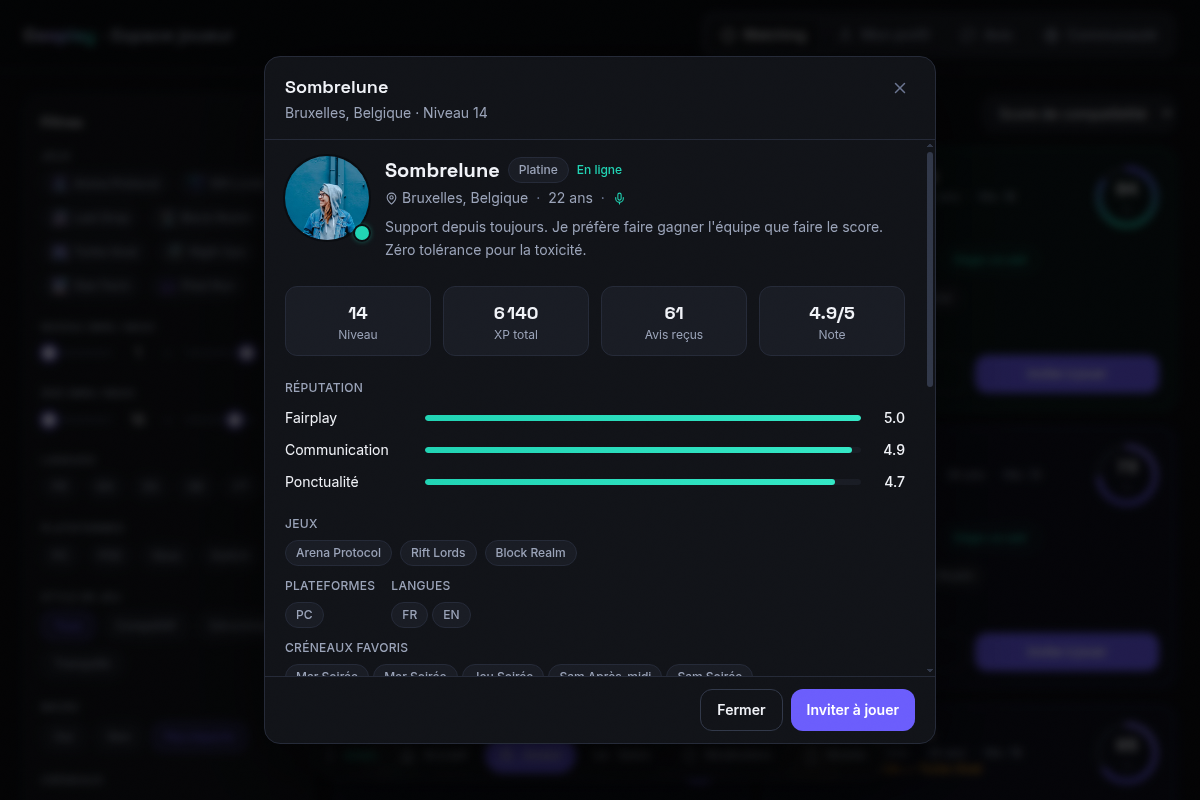1200x800 pixels.
Task: Click the Ponctualité score value 4.7
Action: point(894,482)
